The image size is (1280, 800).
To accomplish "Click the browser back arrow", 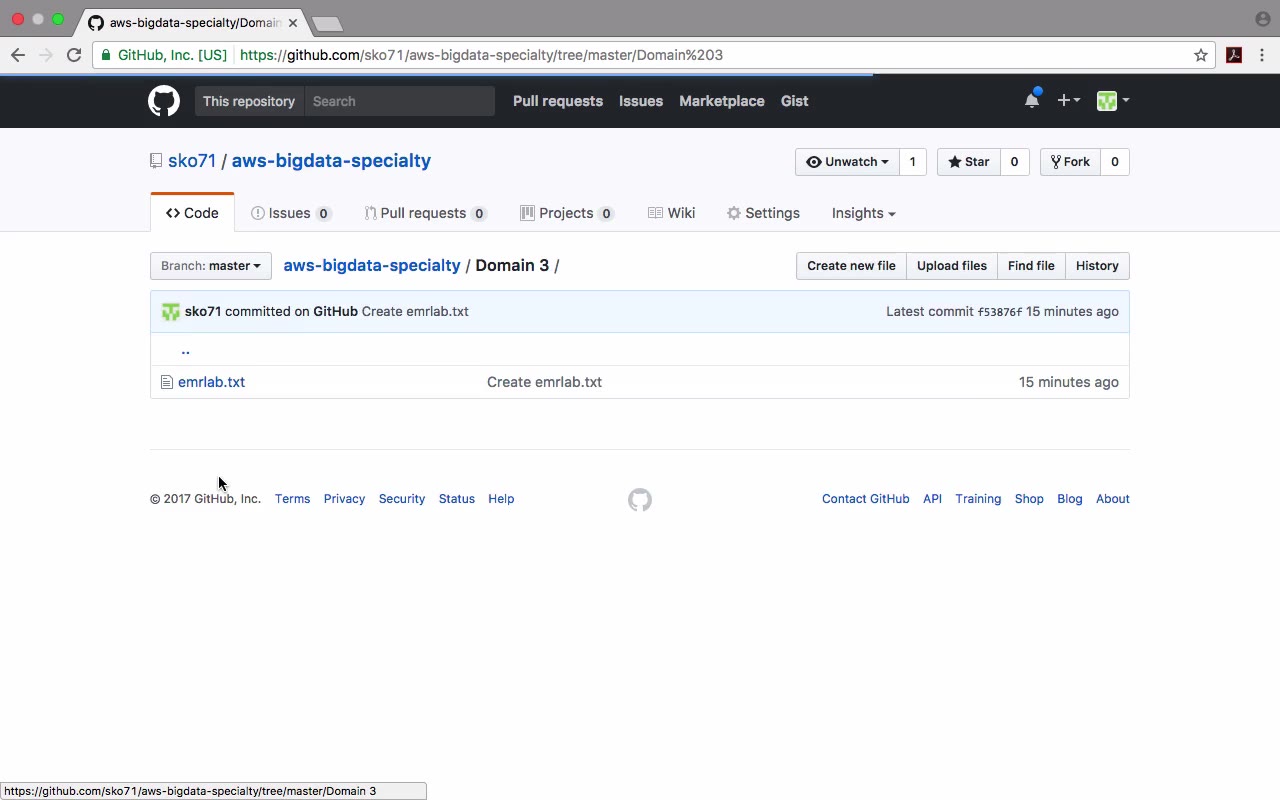I will tap(18, 55).
